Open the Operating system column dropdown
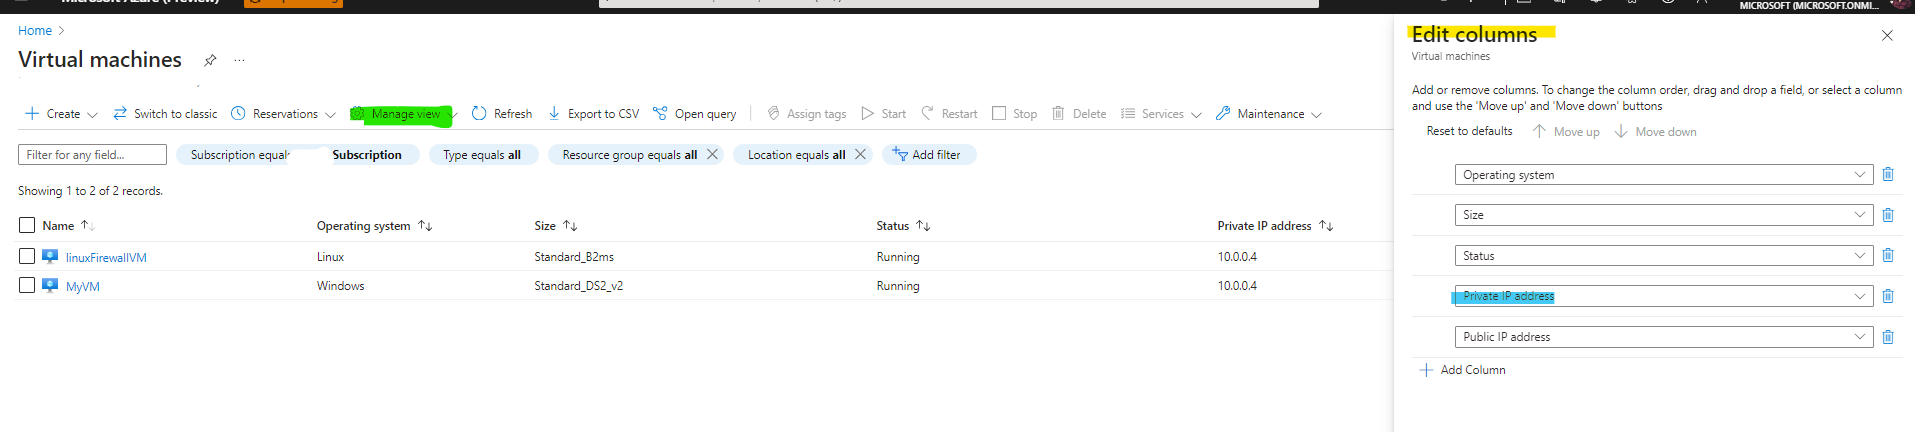Screen dimensions: 1915x432 1663,175
